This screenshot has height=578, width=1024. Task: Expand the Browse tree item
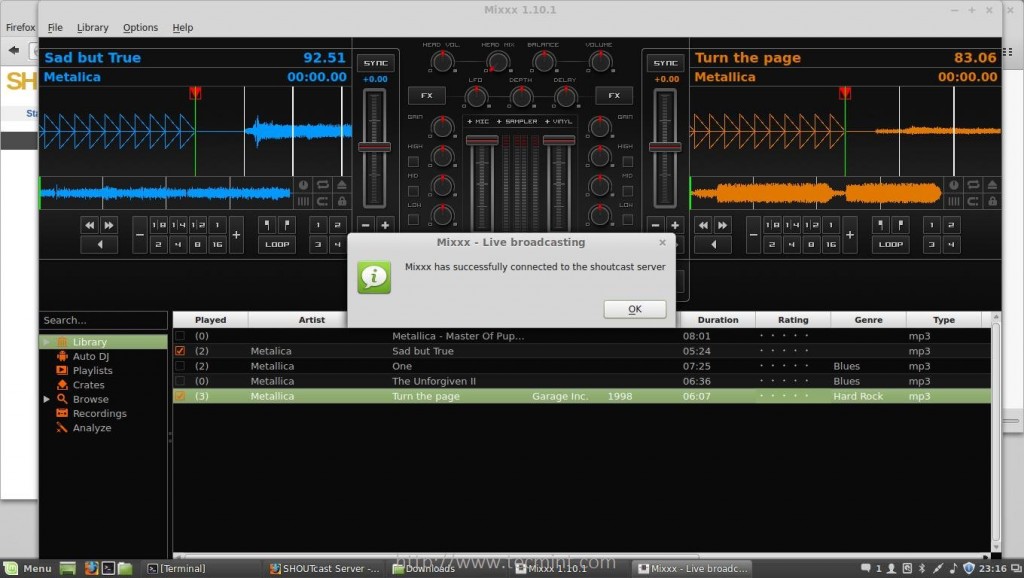coord(46,399)
